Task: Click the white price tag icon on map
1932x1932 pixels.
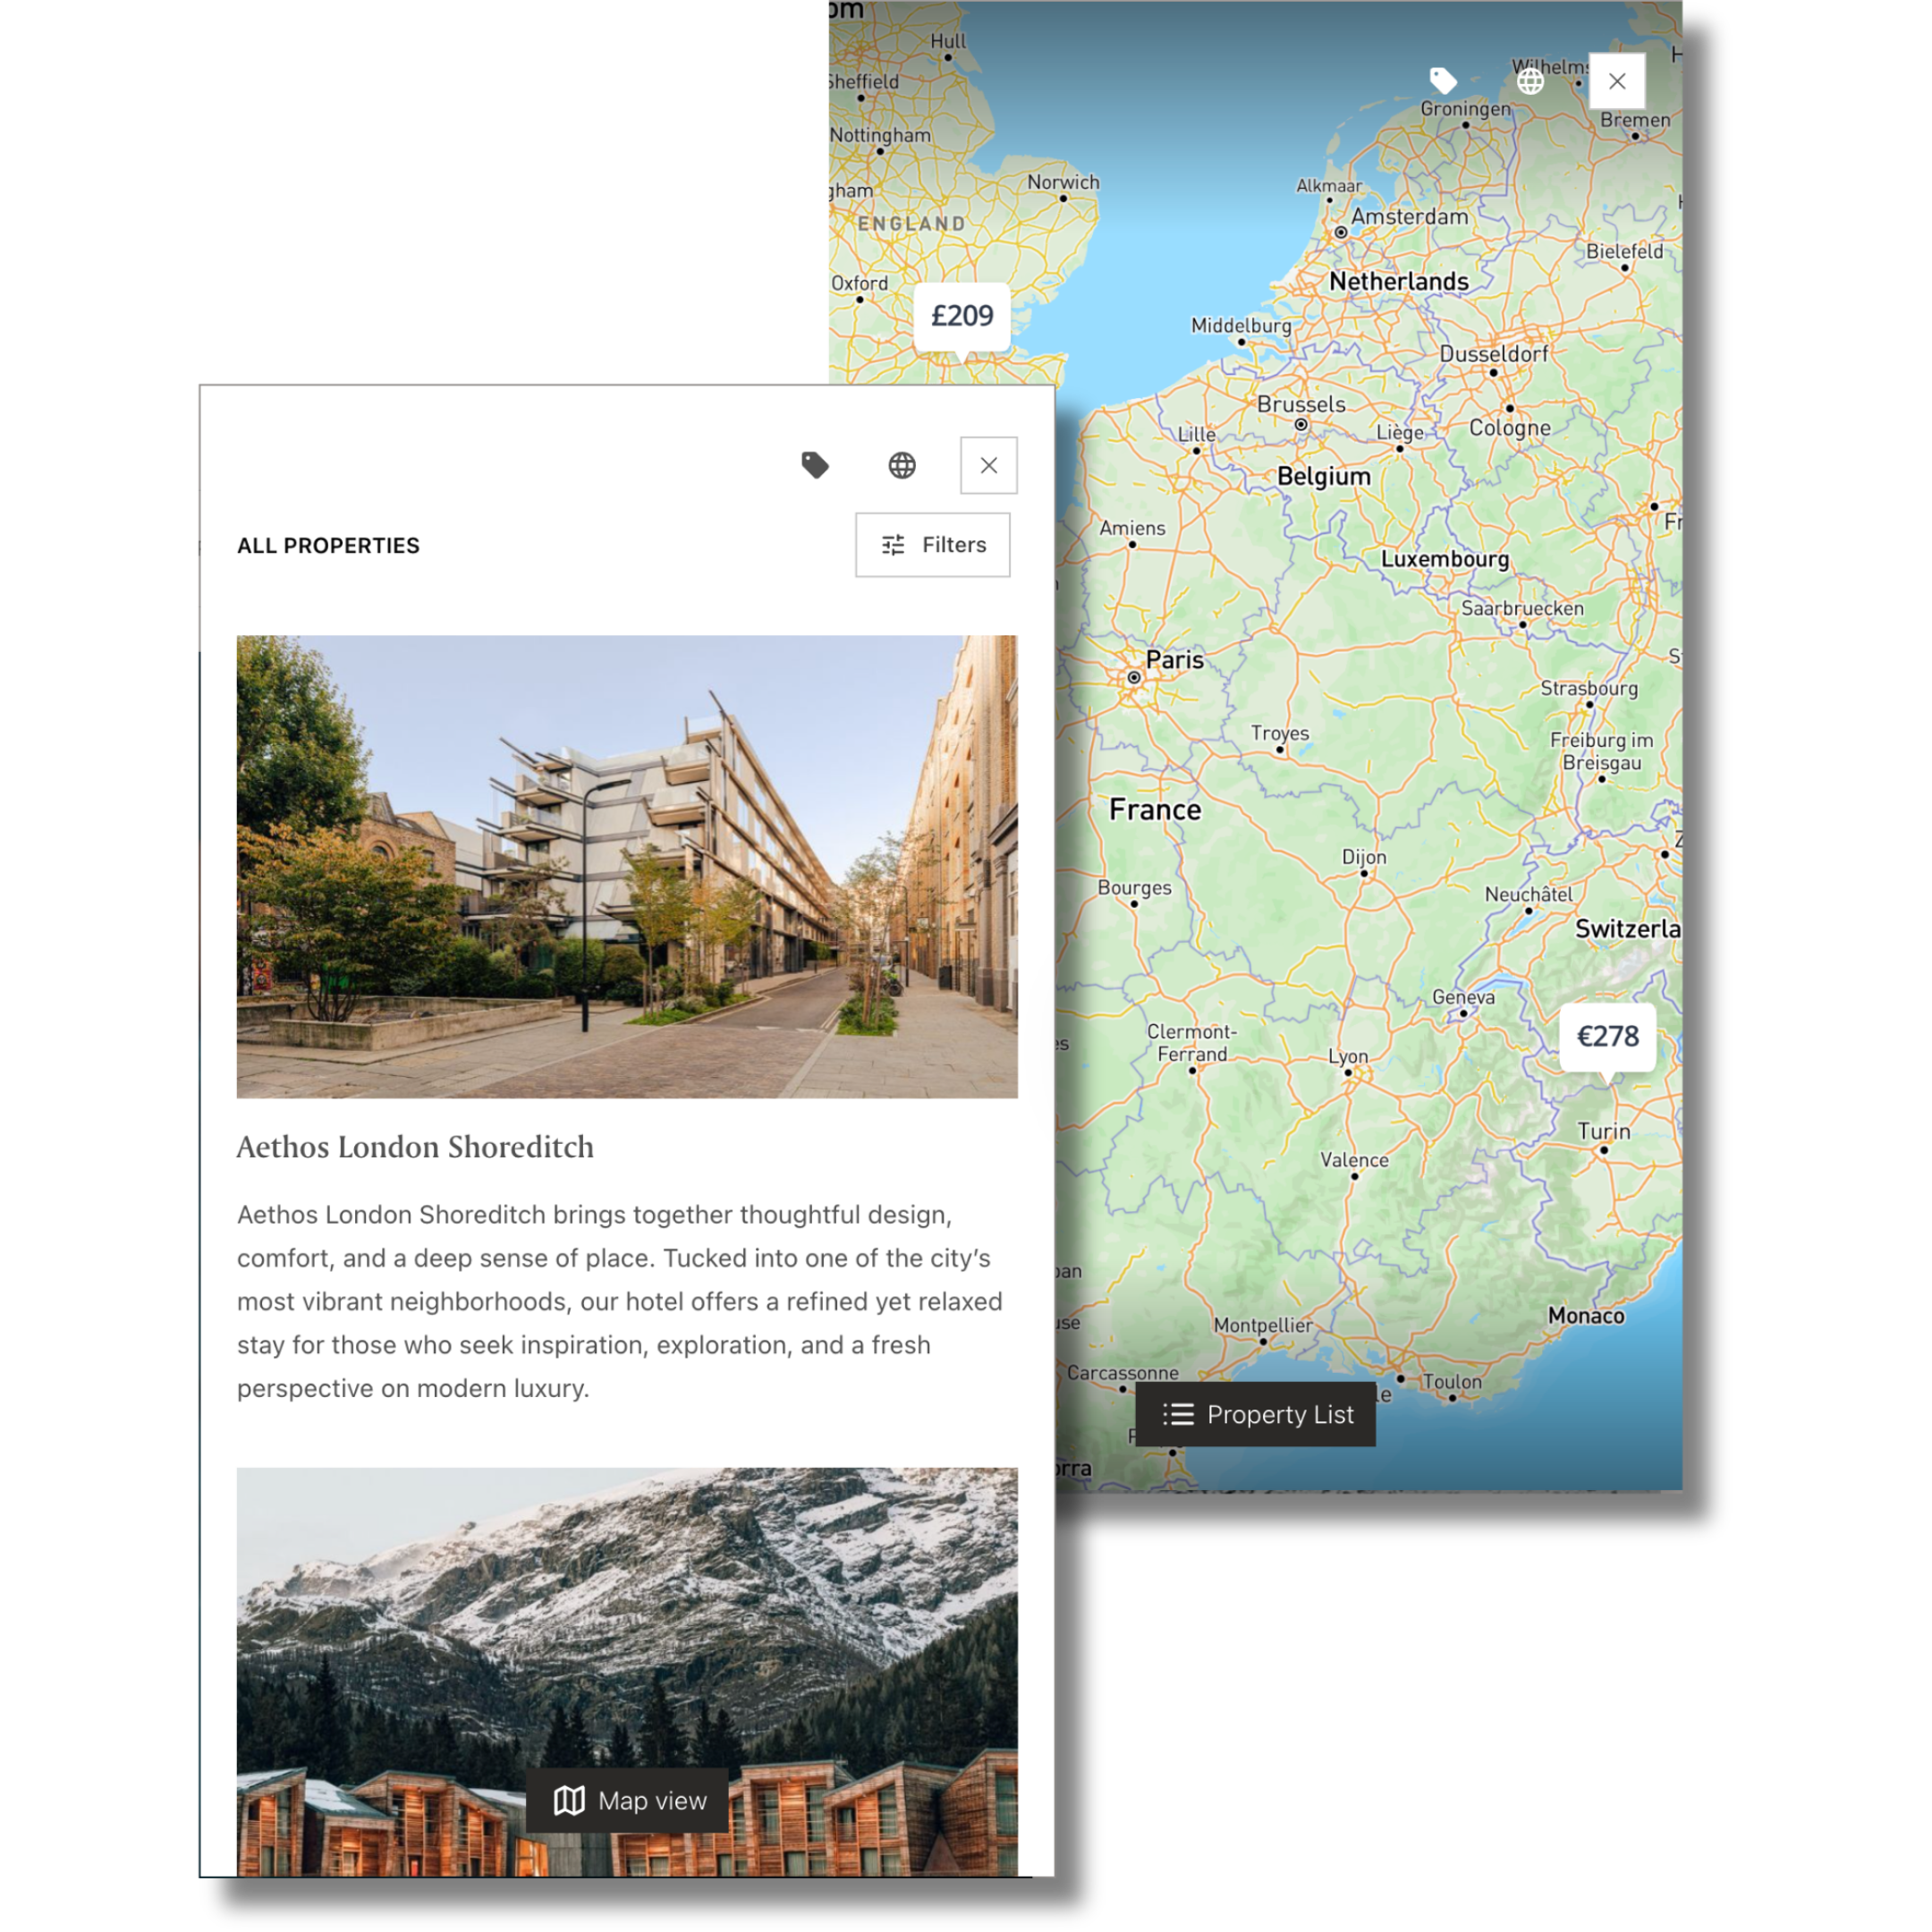Action: 1443,80
